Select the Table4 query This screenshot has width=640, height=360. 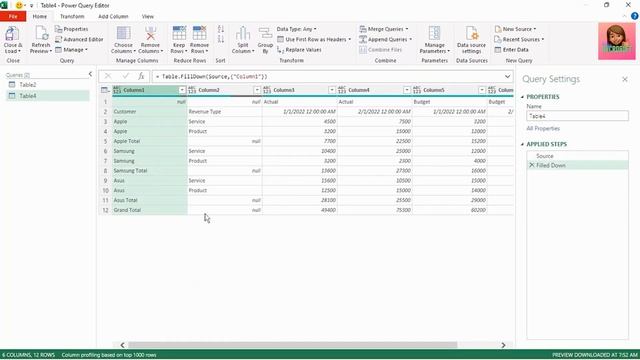tap(48, 96)
